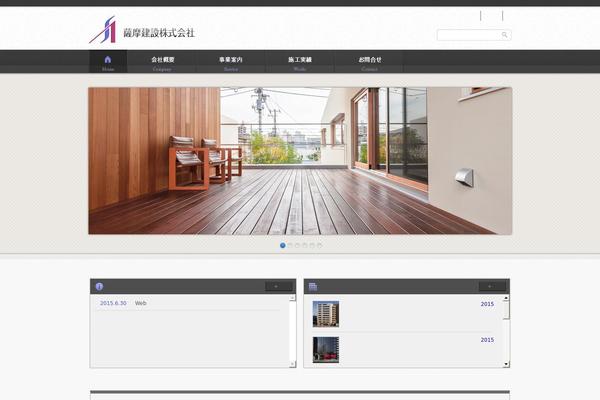This screenshot has height=400, width=600.
Task: Select the first blue slideshow dot
Action: [283, 245]
